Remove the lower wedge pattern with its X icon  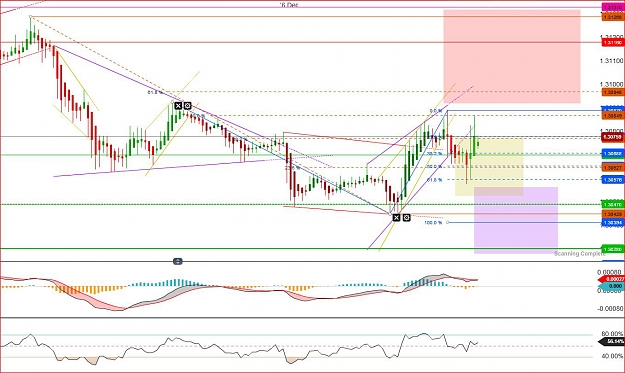(396, 218)
